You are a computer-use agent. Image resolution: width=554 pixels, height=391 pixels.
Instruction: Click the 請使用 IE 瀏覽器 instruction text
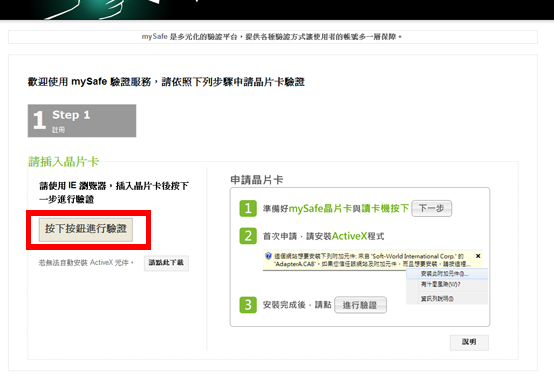point(114,192)
